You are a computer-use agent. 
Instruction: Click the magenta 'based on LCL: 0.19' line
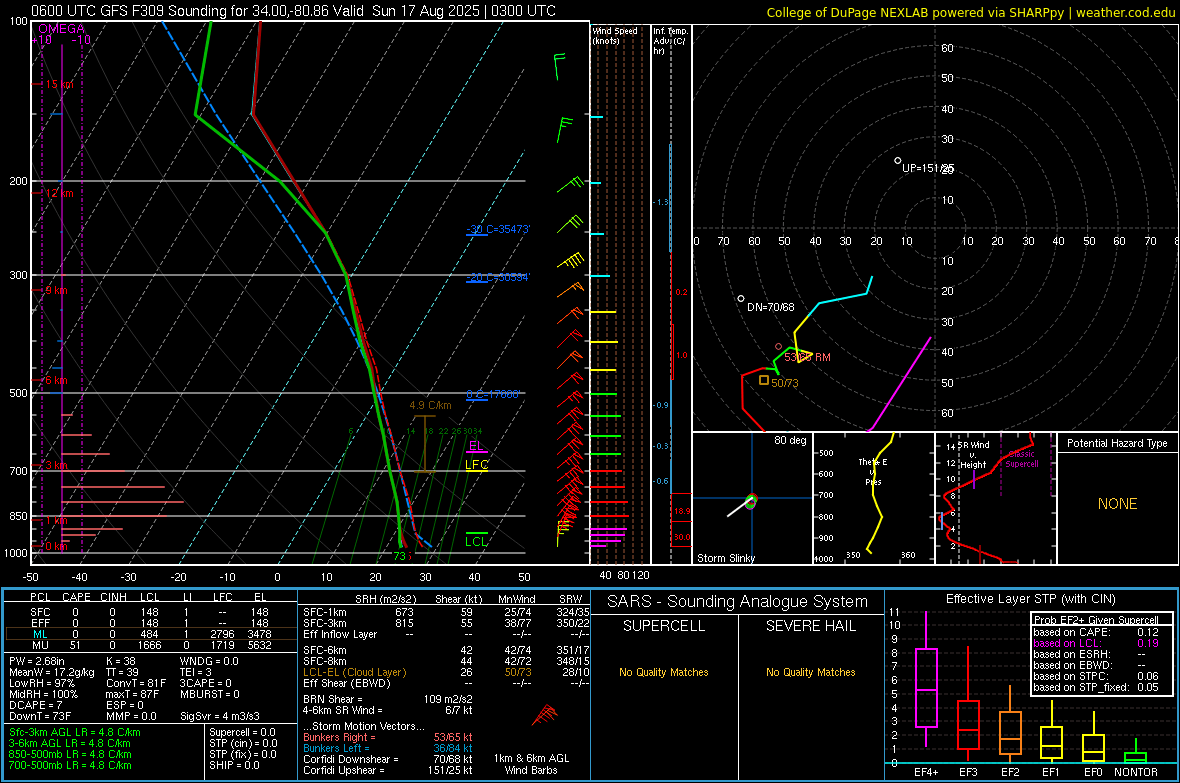(x=1096, y=643)
